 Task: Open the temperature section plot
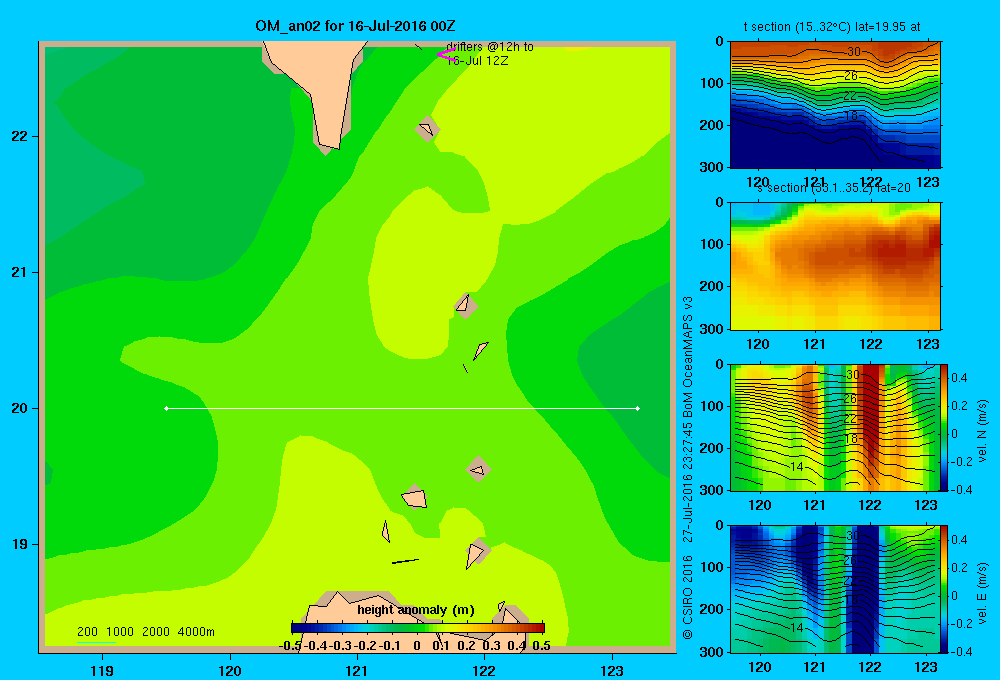pyautogui.click(x=835, y=105)
